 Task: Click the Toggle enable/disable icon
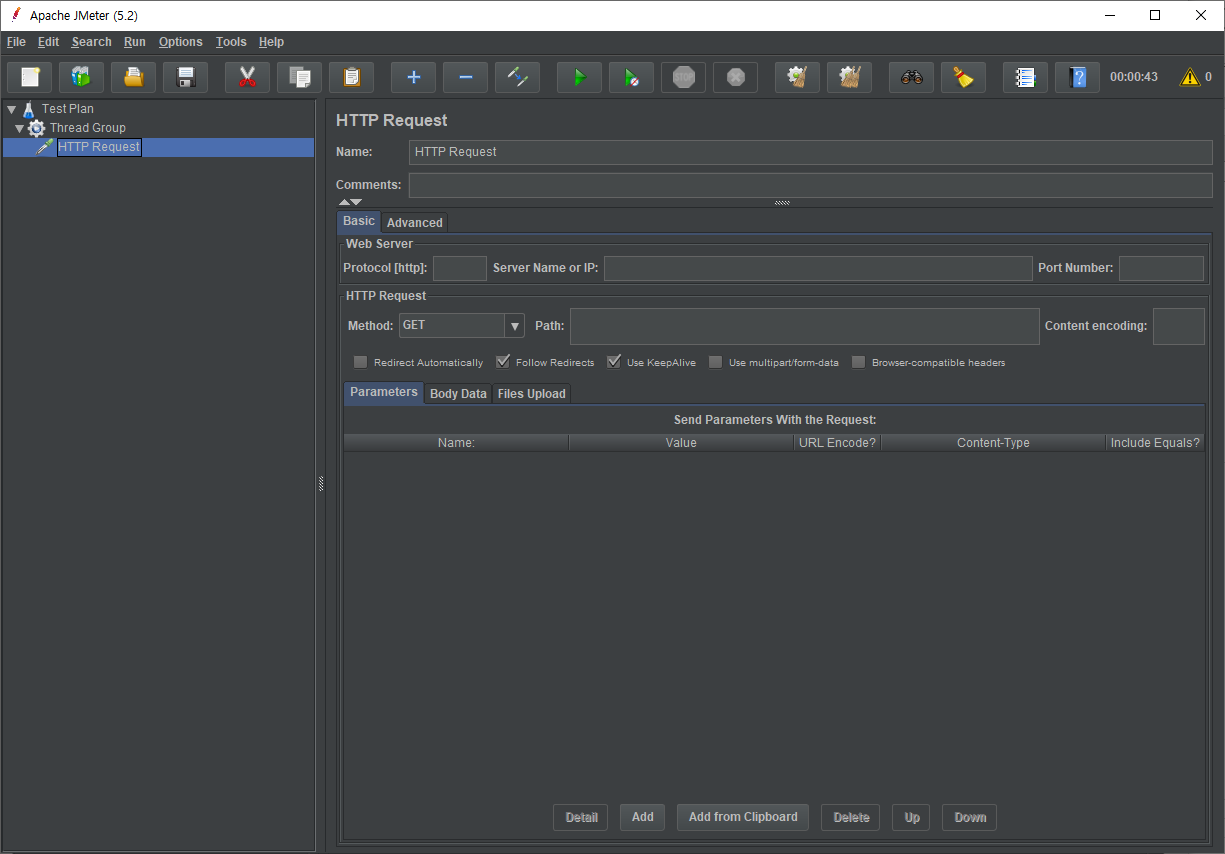tap(518, 77)
